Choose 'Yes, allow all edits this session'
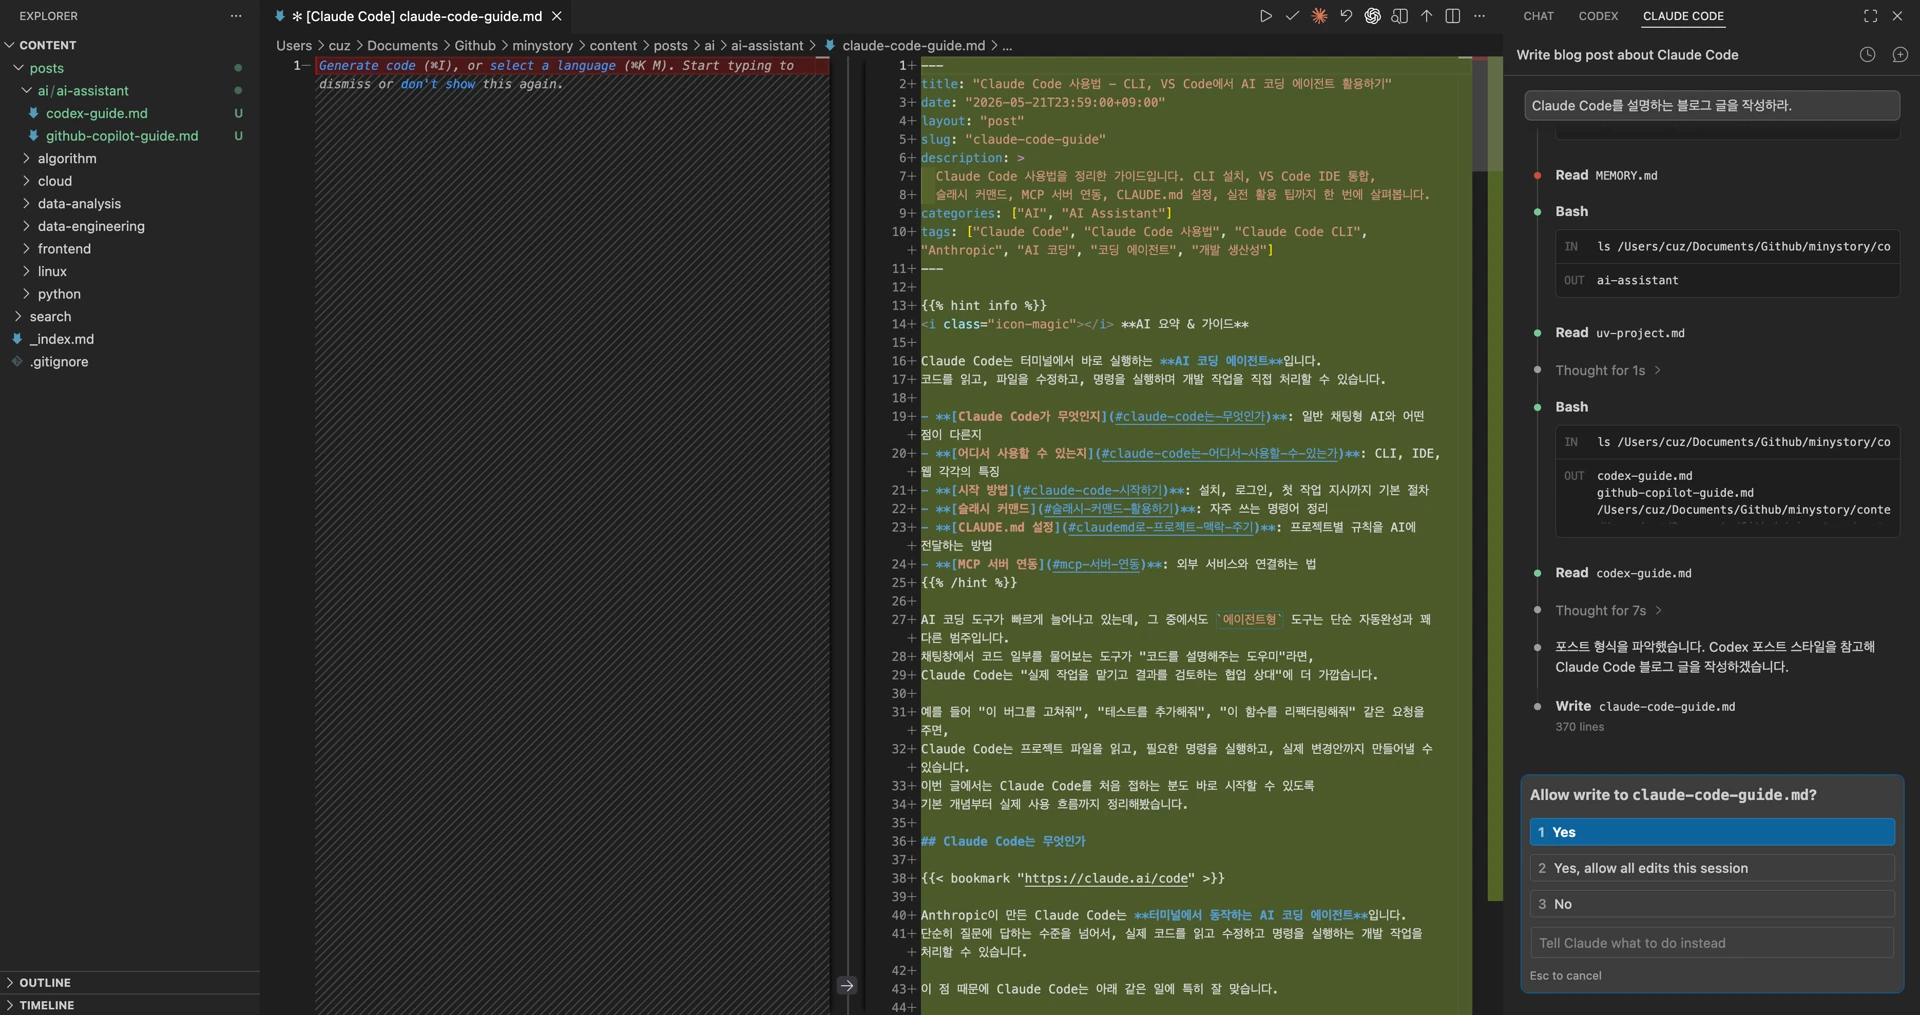The height and width of the screenshot is (1015, 1920). [x=1712, y=868]
